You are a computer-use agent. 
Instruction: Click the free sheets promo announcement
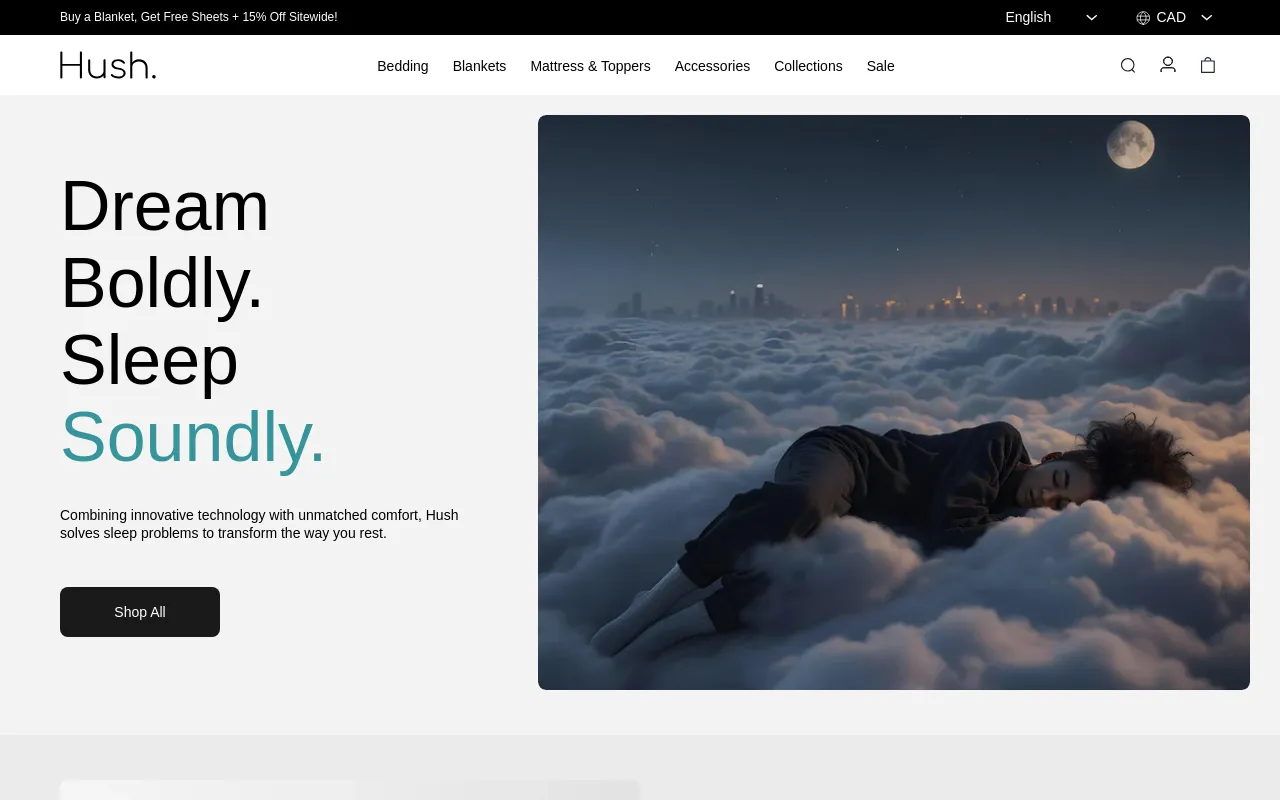point(199,17)
